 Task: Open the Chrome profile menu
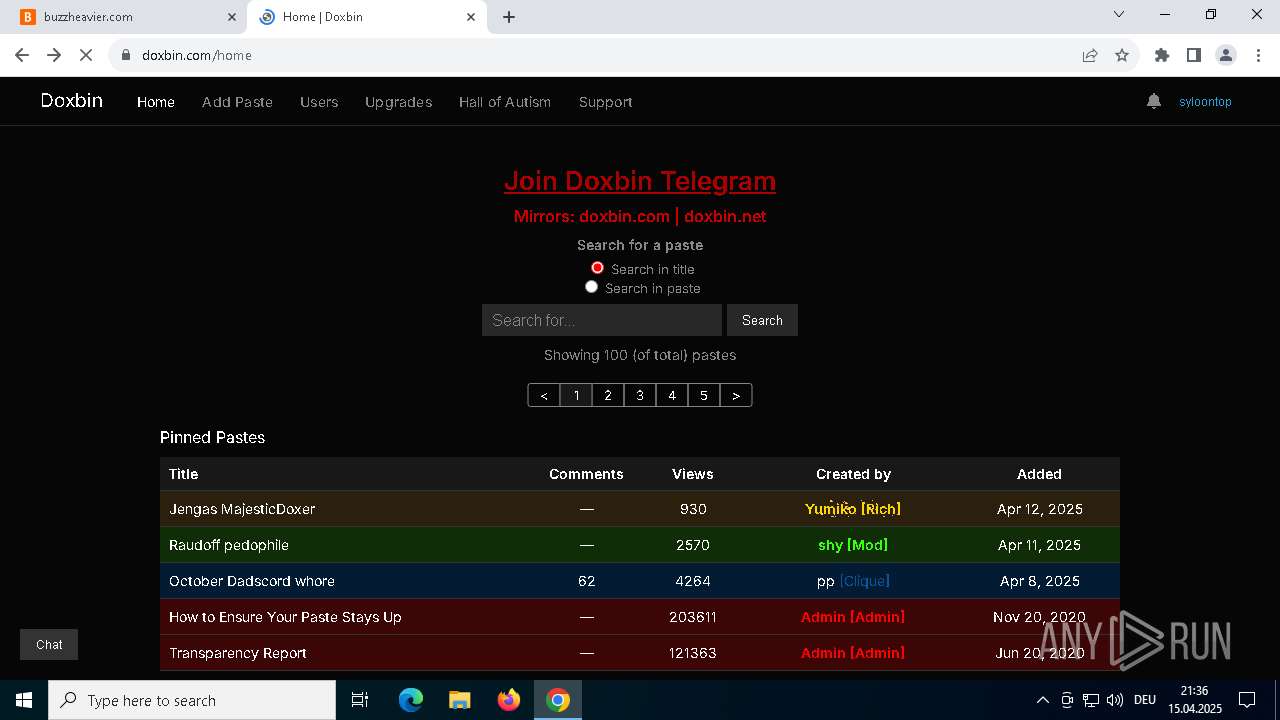pos(1226,55)
